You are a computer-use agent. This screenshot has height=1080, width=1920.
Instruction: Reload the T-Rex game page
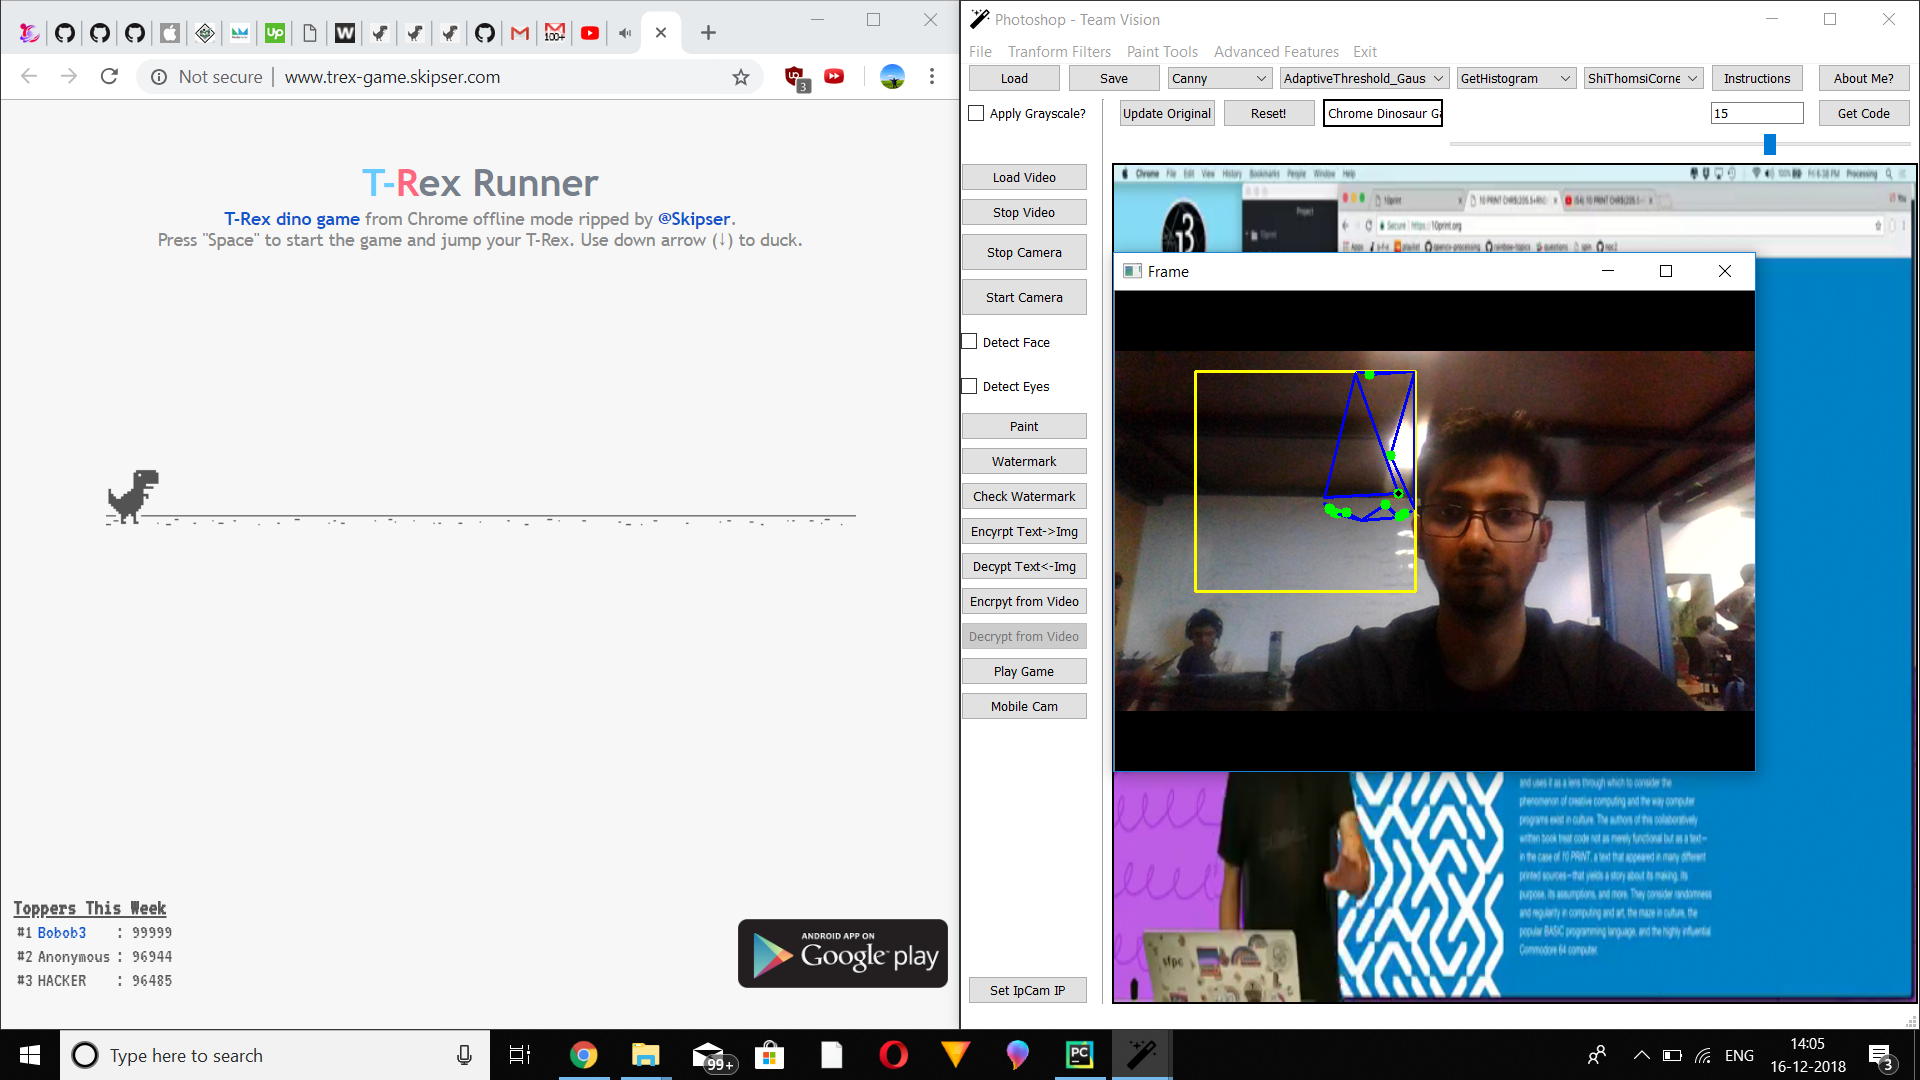tap(110, 77)
